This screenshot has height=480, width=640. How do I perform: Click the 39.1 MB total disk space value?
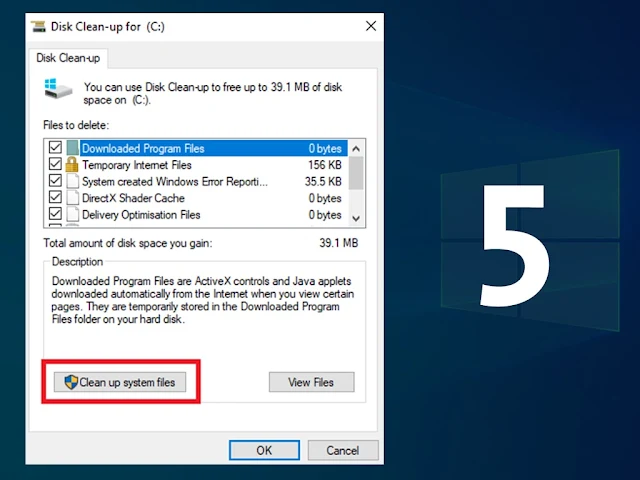click(338, 243)
